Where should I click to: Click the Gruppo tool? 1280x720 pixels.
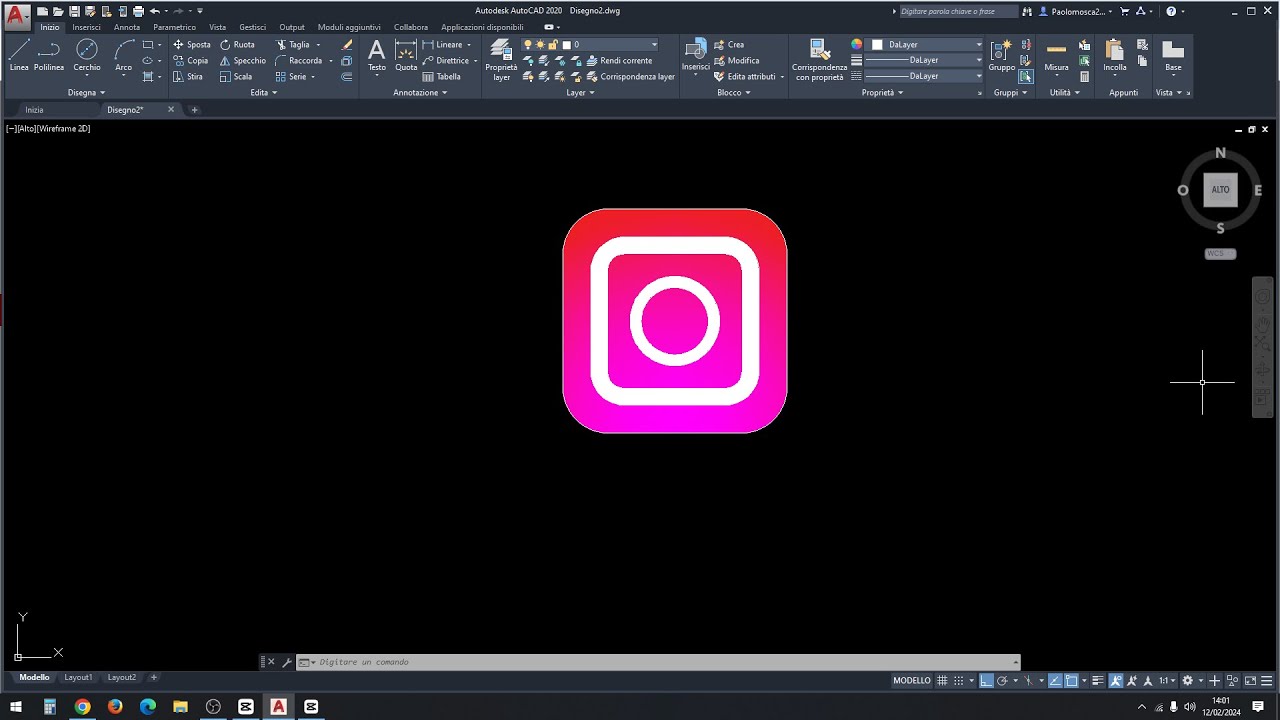click(1001, 55)
